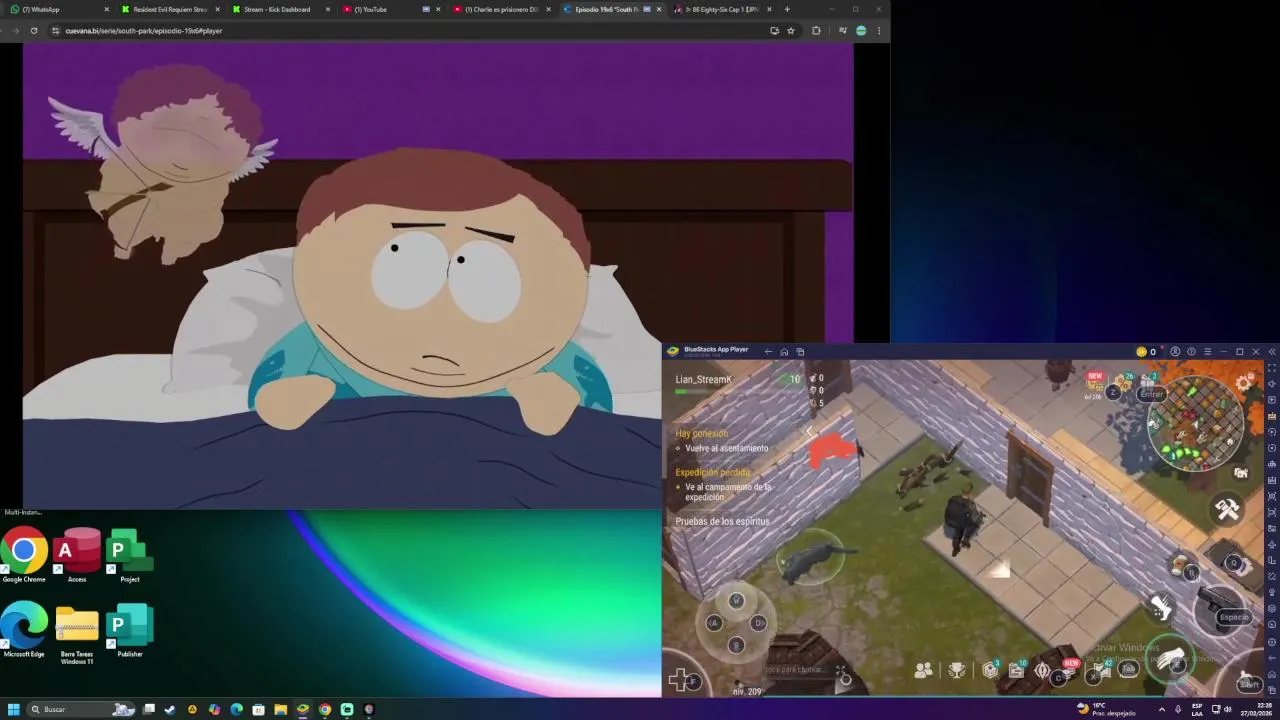This screenshot has height=720, width=1280.
Task: Reload the cuevana page
Action: click(x=34, y=31)
